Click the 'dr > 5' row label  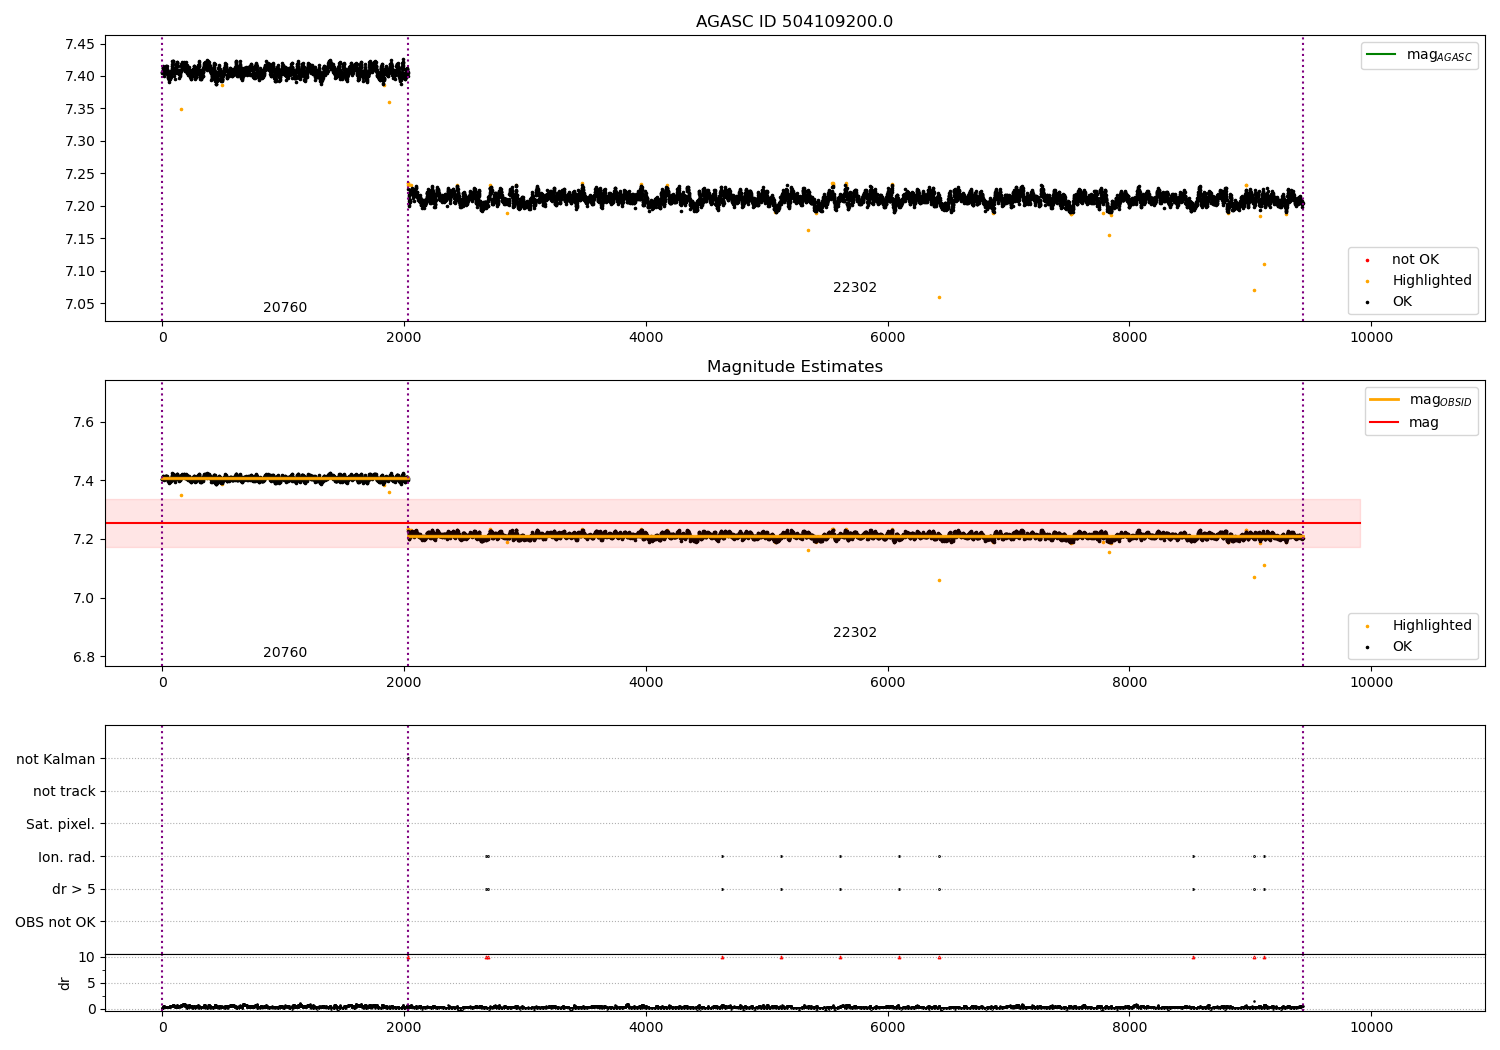pos(74,889)
